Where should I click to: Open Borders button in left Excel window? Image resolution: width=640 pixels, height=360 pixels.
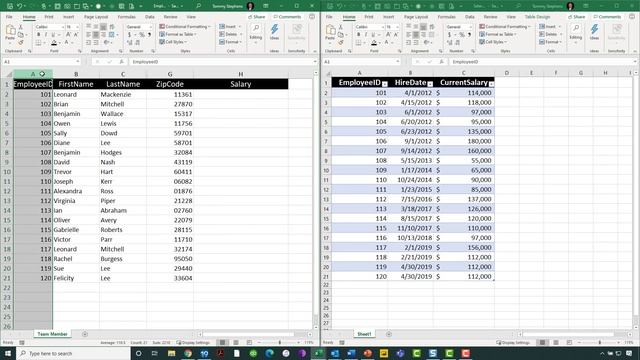coord(38,42)
